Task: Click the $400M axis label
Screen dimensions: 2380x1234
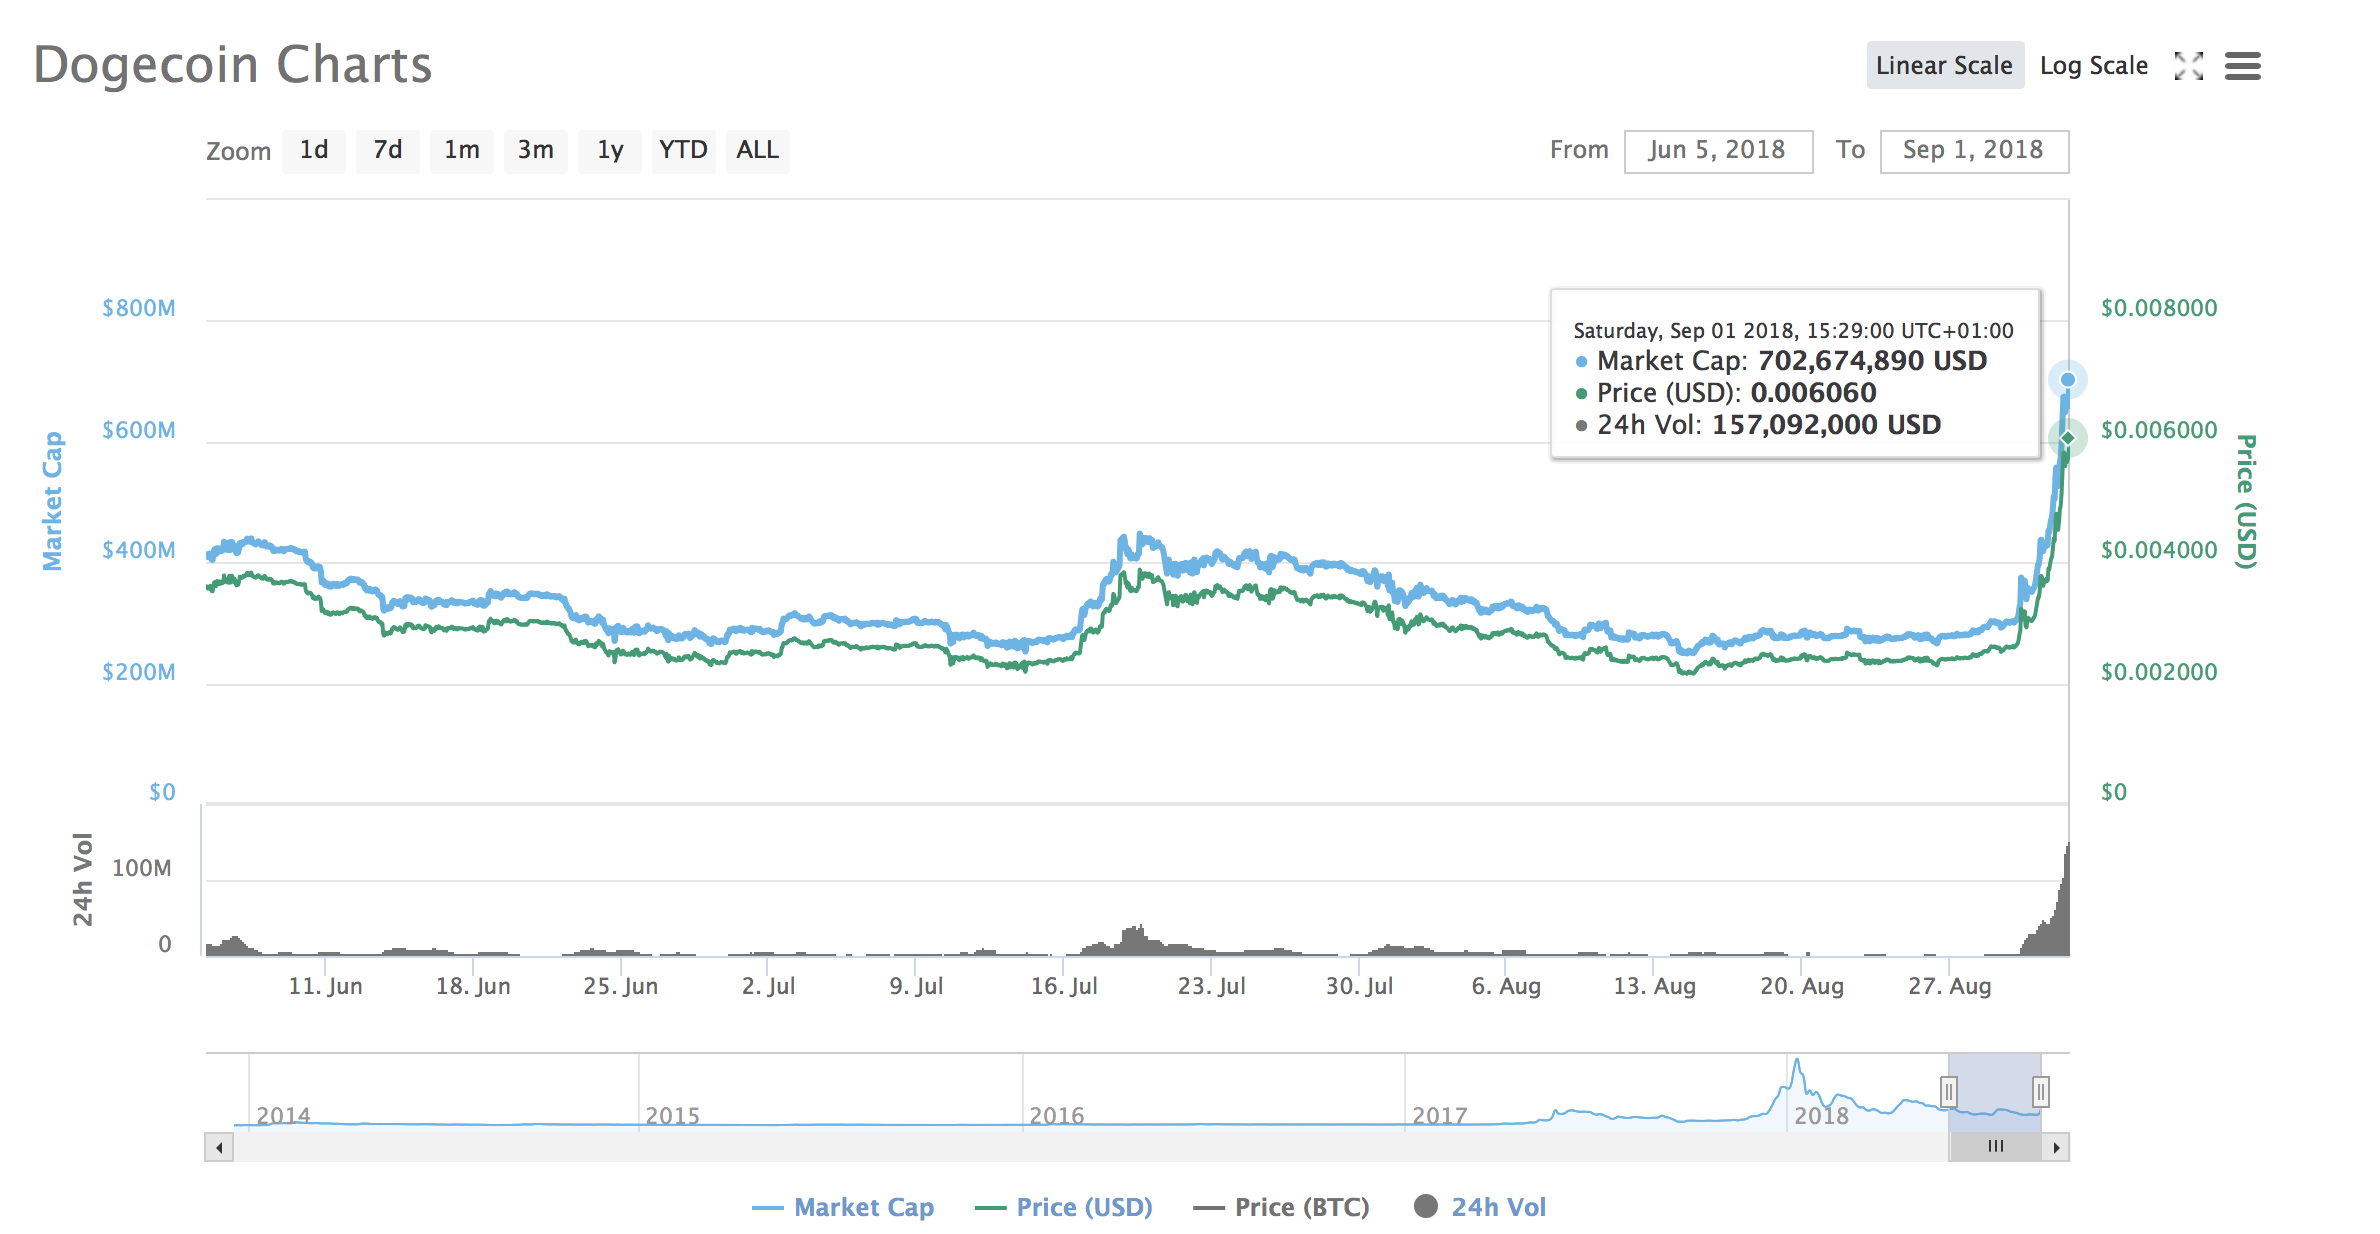Action: (x=139, y=550)
